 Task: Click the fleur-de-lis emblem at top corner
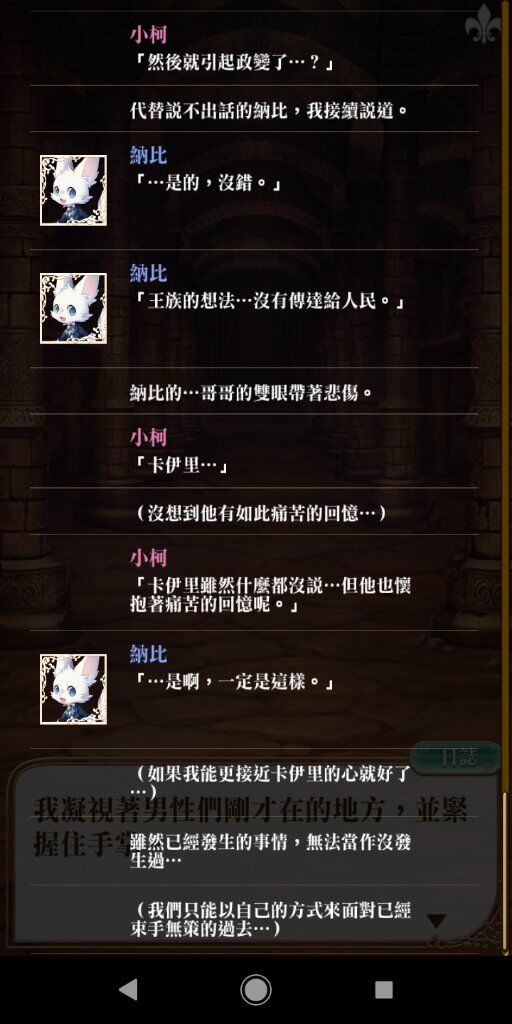pyautogui.click(x=483, y=24)
